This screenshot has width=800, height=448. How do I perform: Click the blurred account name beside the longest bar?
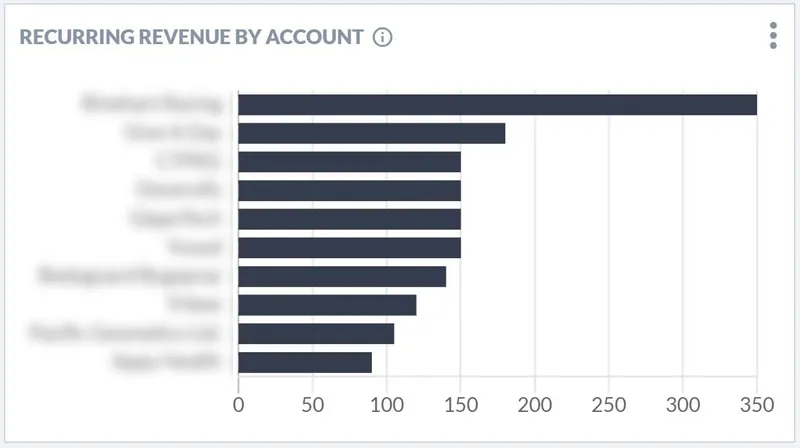(x=152, y=104)
